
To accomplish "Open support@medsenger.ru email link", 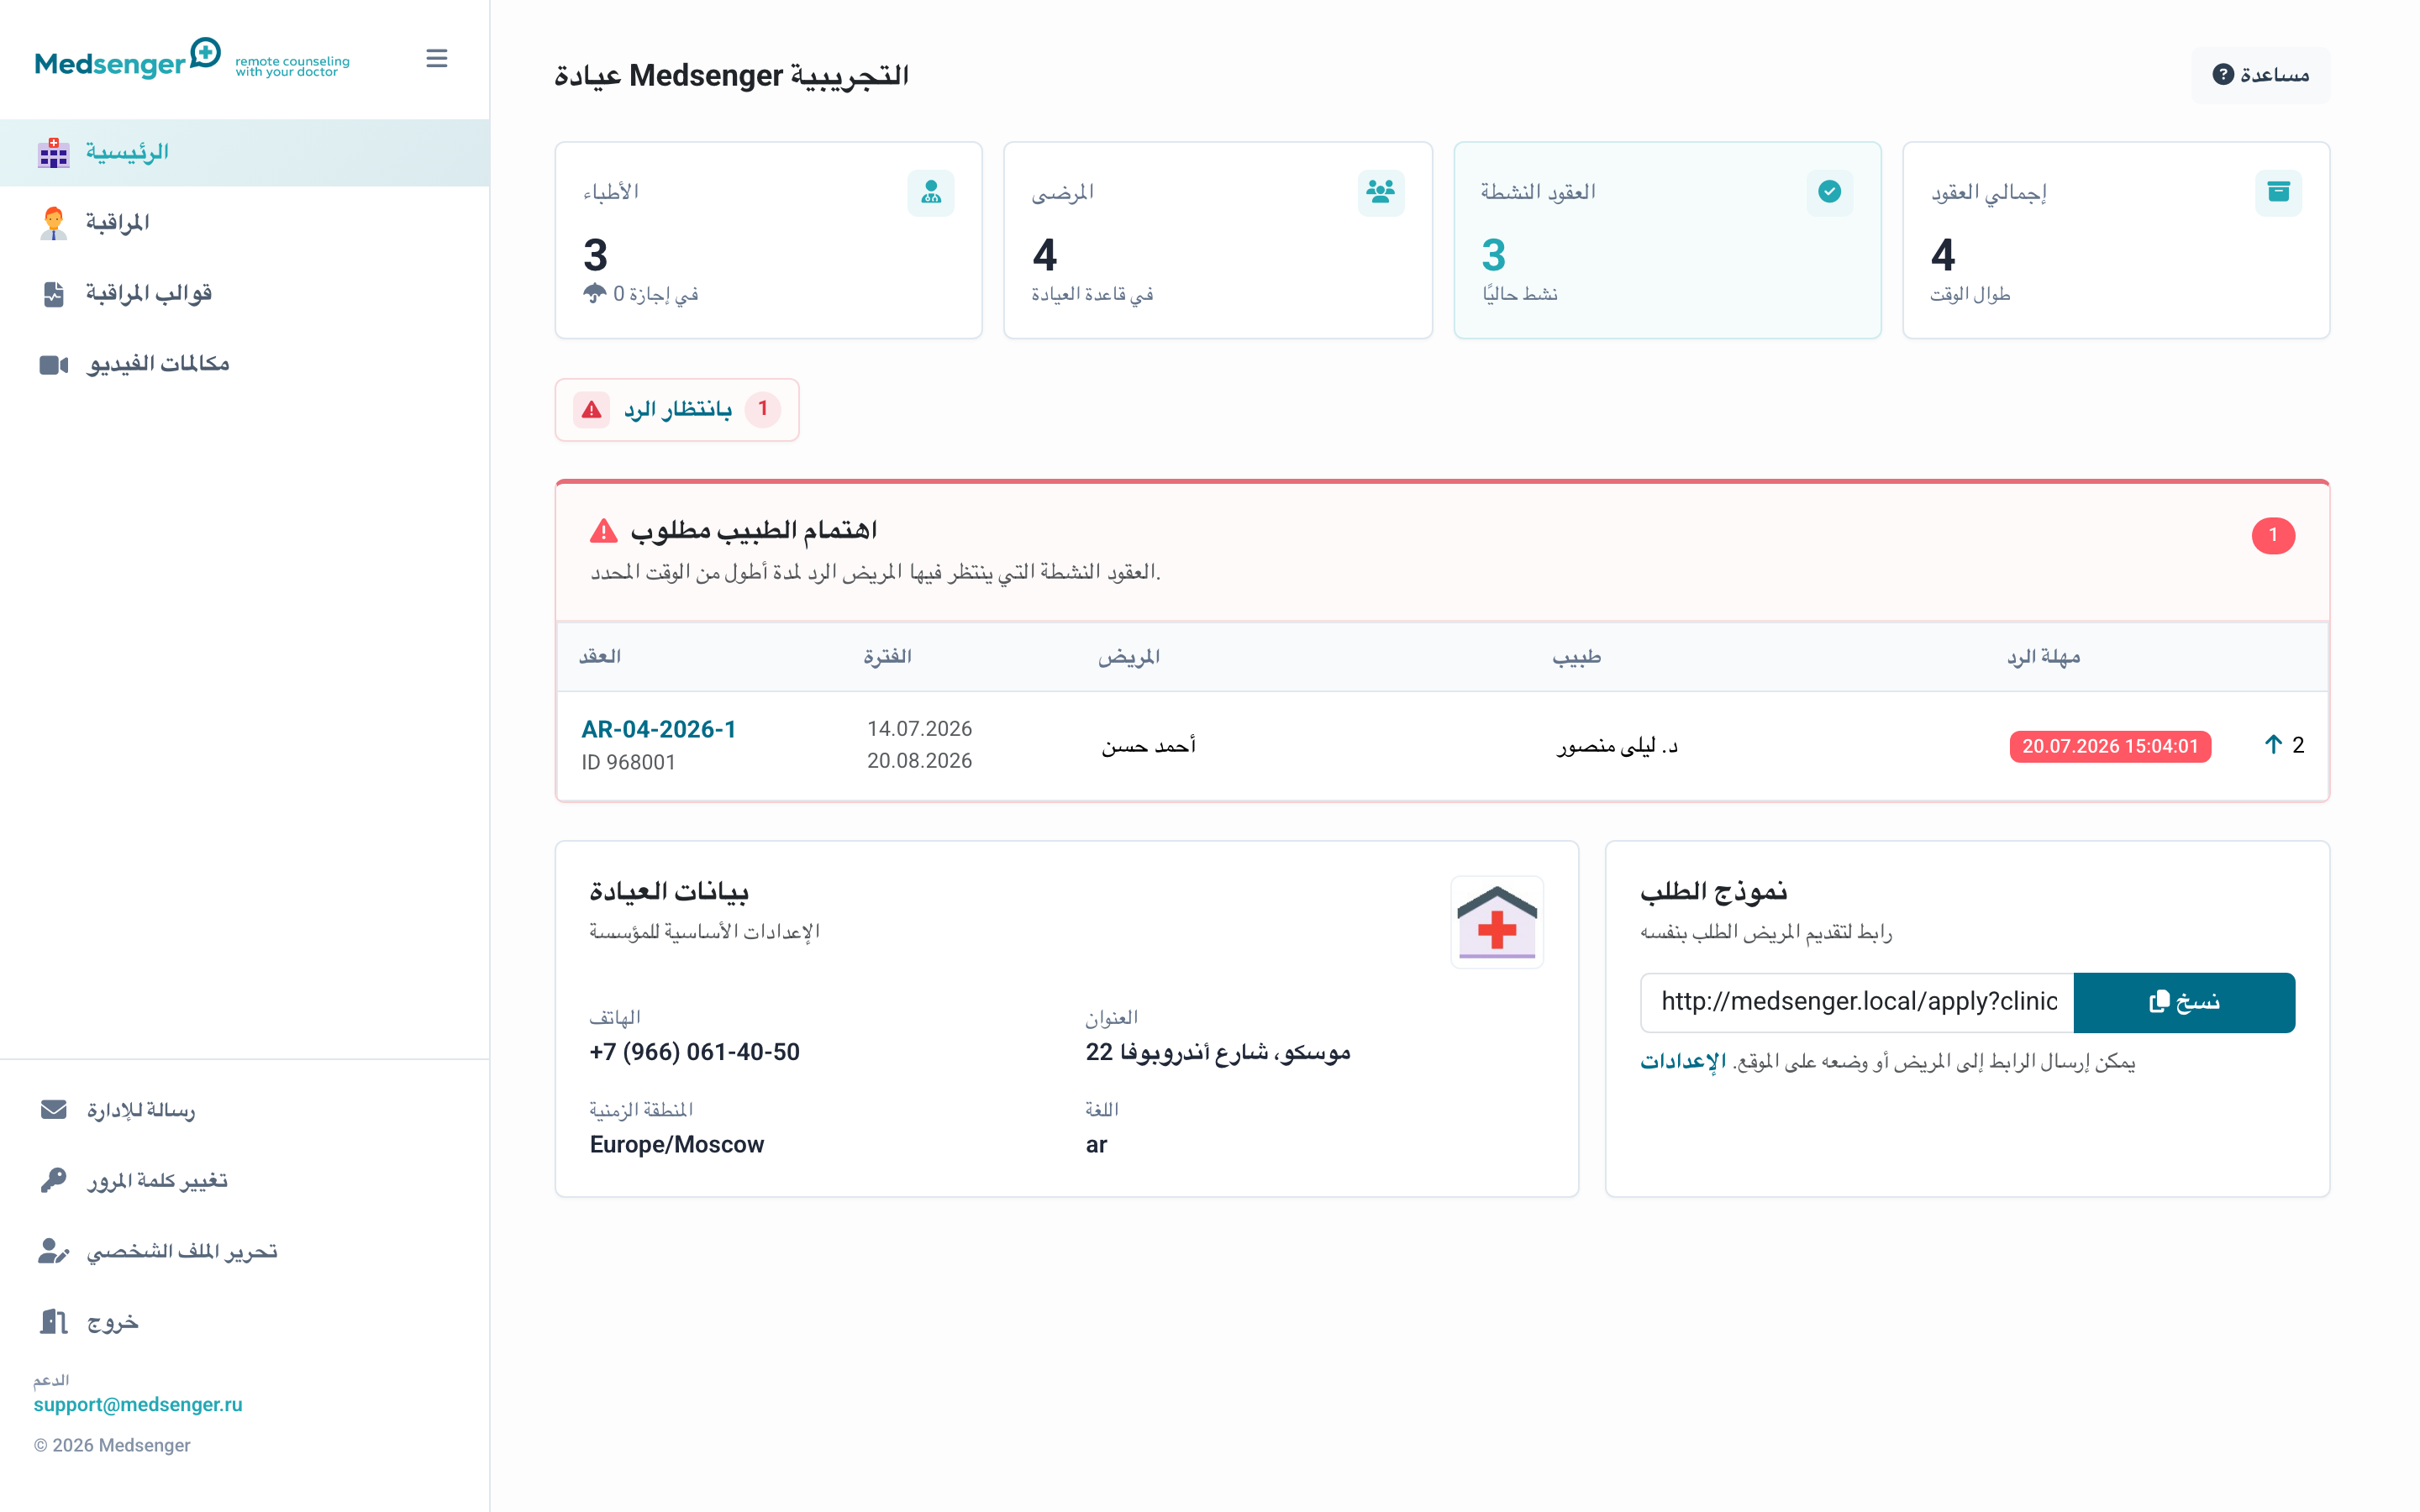I will (x=138, y=1405).
